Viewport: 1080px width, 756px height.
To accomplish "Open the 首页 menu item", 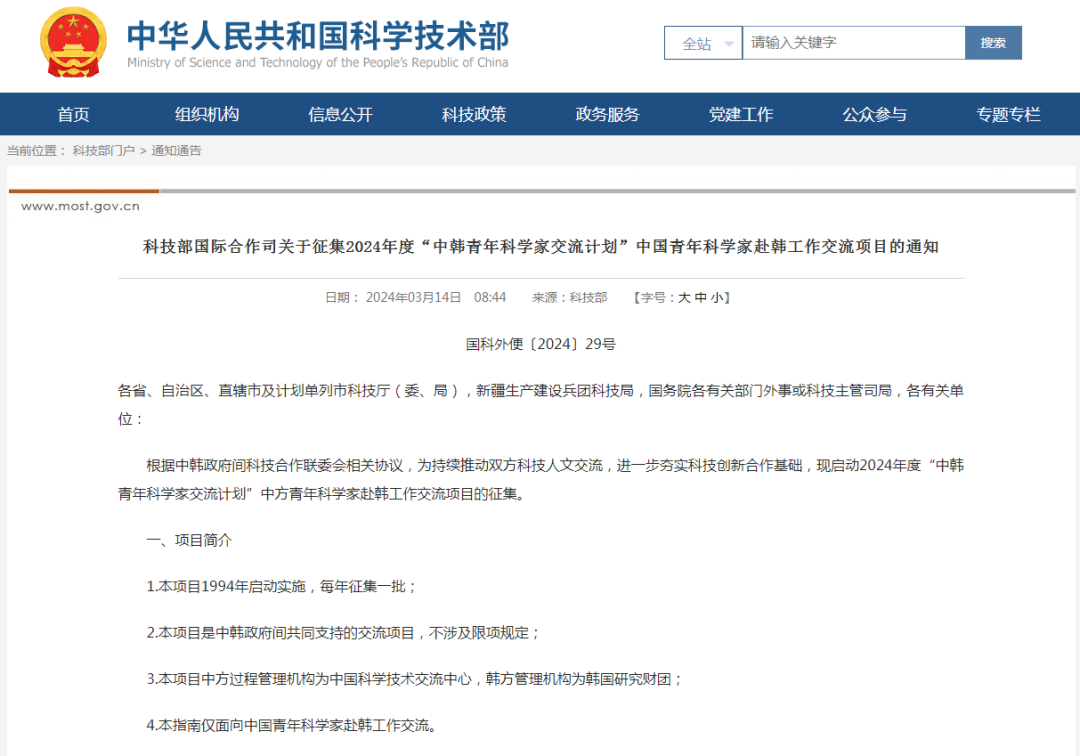I will (x=72, y=114).
